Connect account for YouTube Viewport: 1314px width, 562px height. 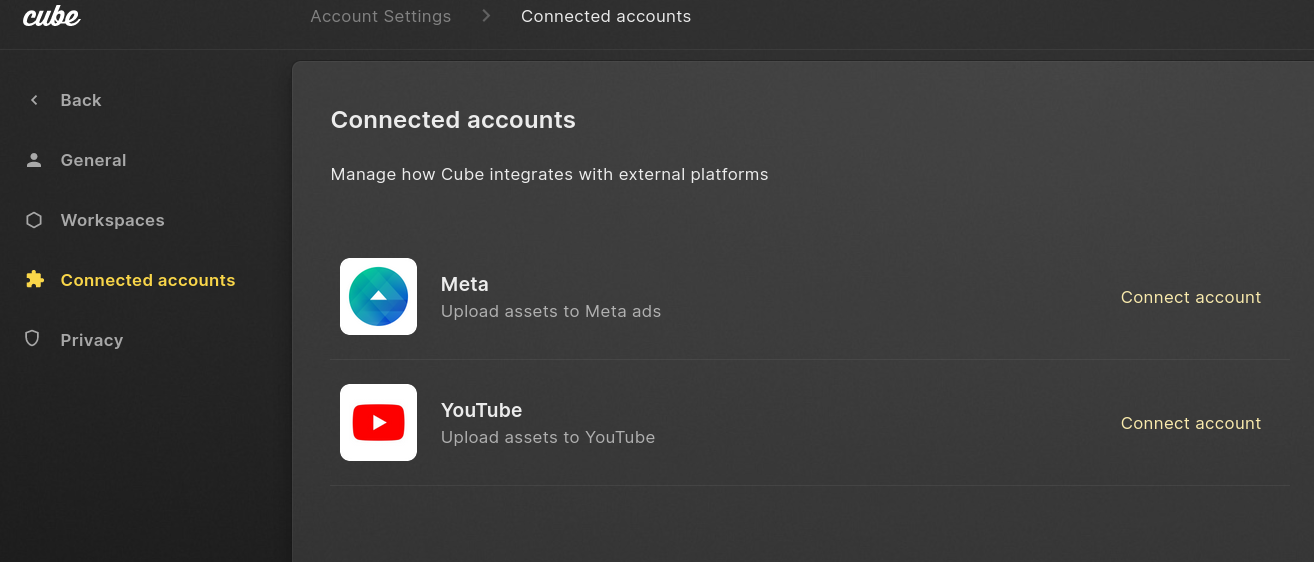click(1191, 423)
